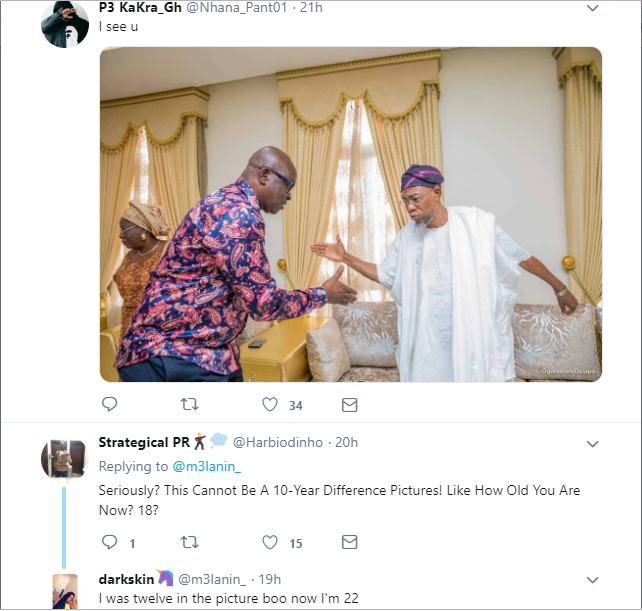Viewport: 642px width, 611px height.
Task: Retweet the P3 KaKra_Gh photo tweet
Action: (188, 405)
